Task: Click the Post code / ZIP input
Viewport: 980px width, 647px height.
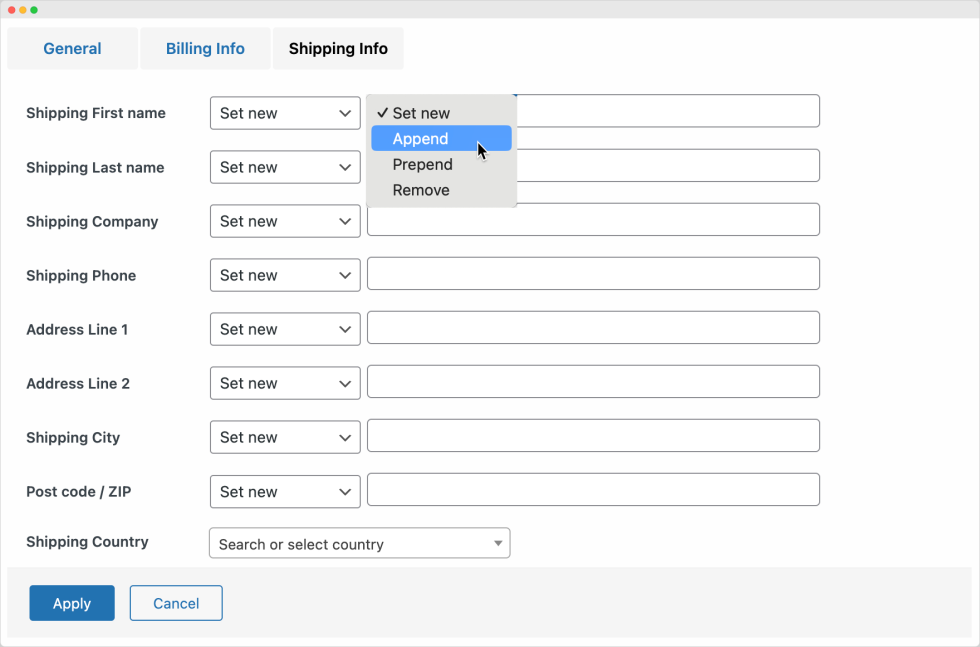Action: 593,490
